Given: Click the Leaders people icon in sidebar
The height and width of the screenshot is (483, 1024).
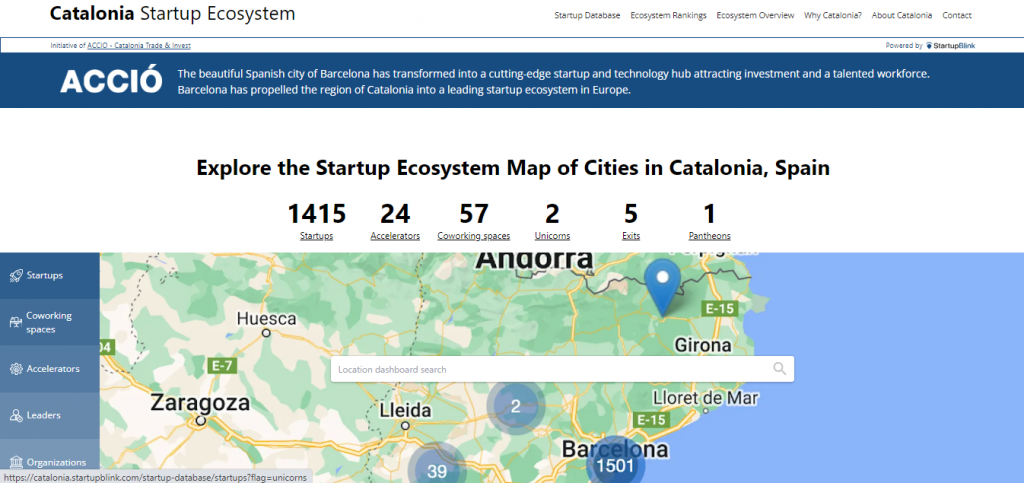Looking at the screenshot, I should (16, 415).
